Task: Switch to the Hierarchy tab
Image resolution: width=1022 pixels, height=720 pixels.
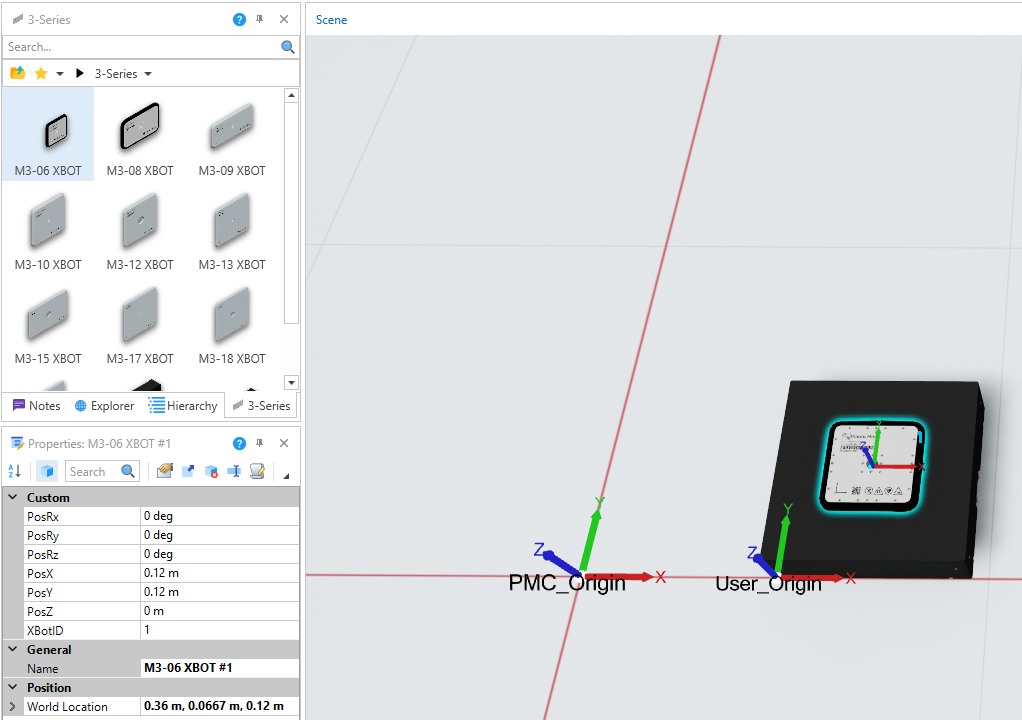Action: coord(183,406)
